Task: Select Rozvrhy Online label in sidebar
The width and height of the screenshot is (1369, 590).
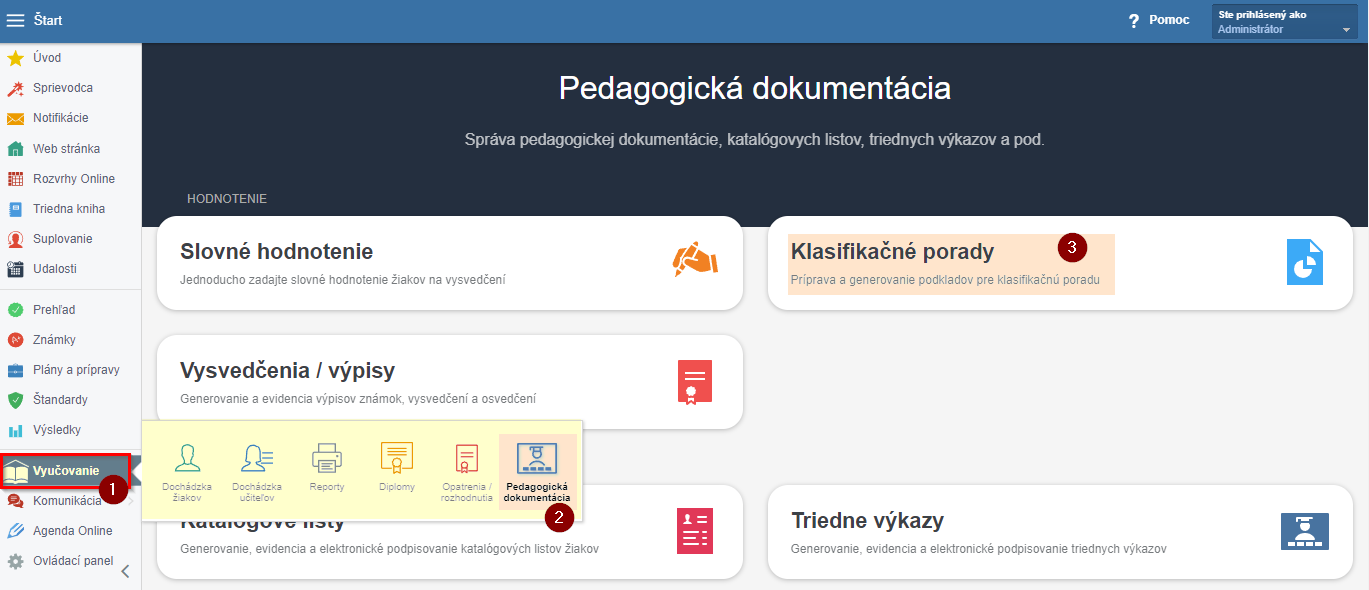Action: [74, 179]
